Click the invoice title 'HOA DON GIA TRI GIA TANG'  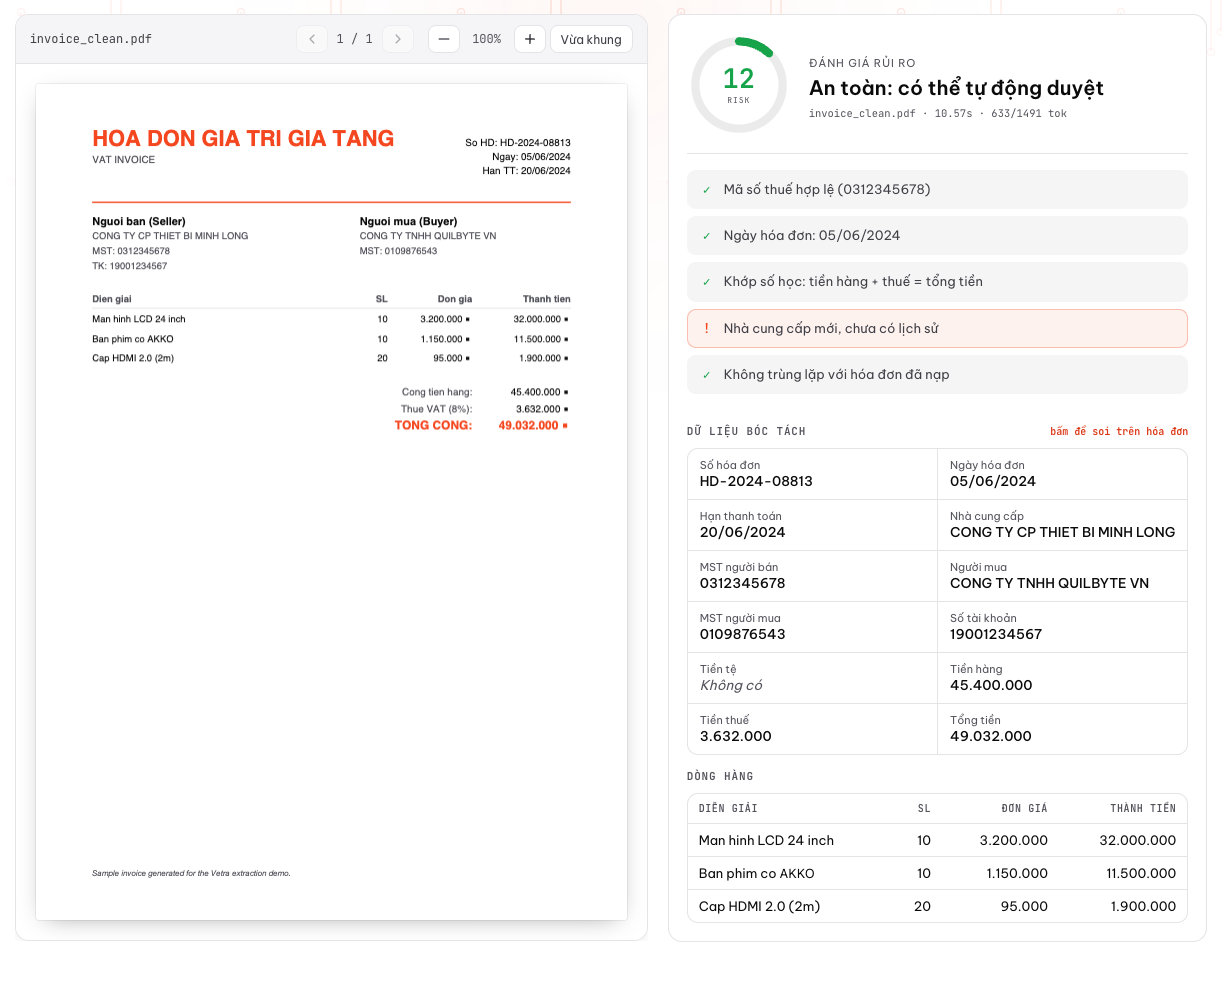click(x=243, y=138)
